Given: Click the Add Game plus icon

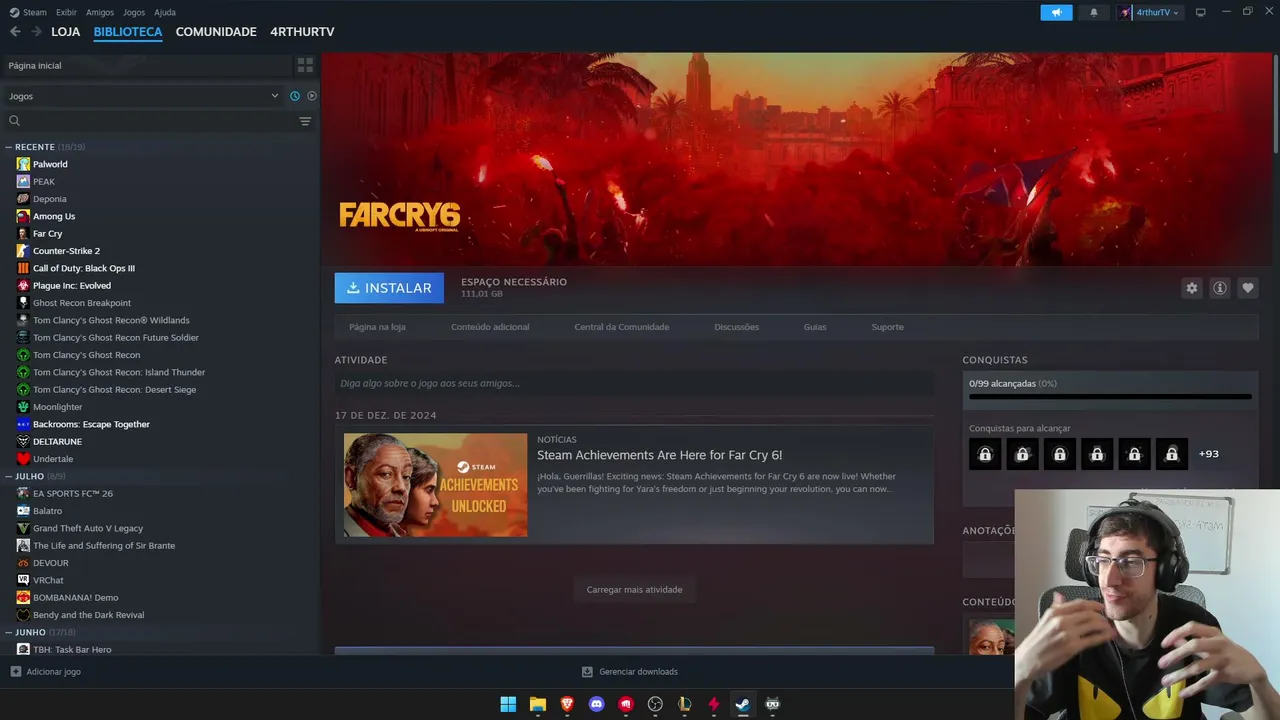Looking at the screenshot, I should click(15, 672).
